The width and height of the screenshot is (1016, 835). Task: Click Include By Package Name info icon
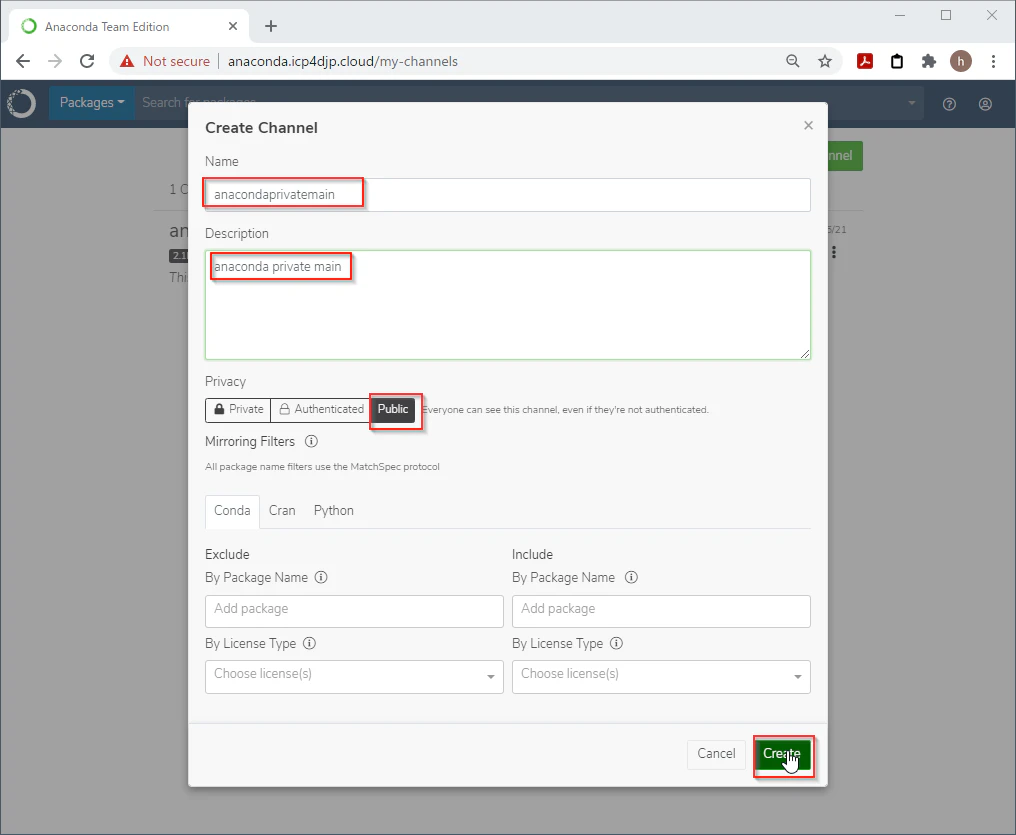click(631, 577)
